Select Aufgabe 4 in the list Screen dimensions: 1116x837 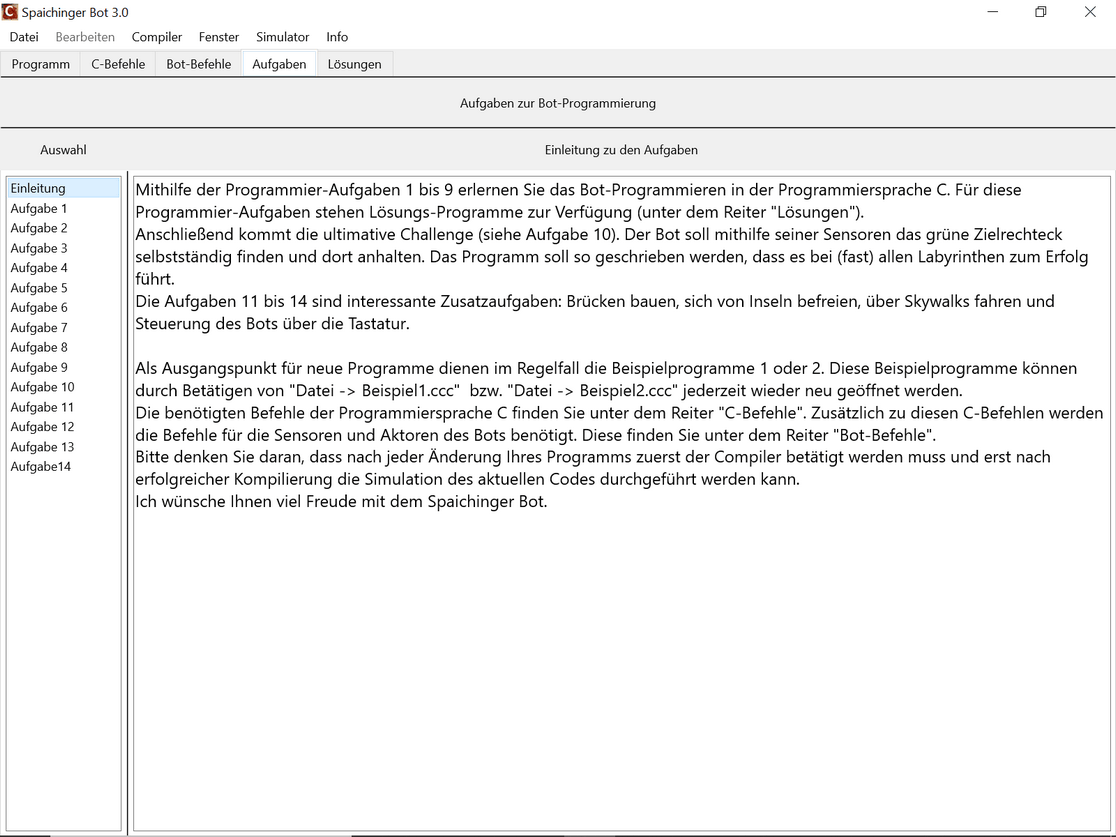point(64,268)
